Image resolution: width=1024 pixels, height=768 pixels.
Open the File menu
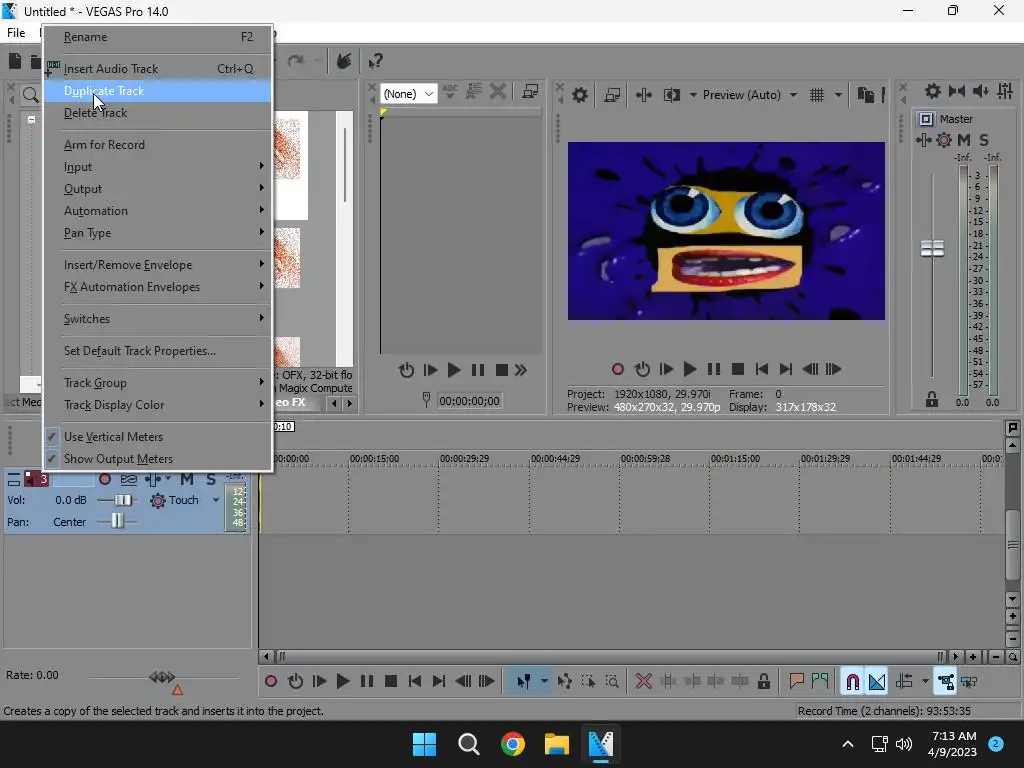pos(16,33)
